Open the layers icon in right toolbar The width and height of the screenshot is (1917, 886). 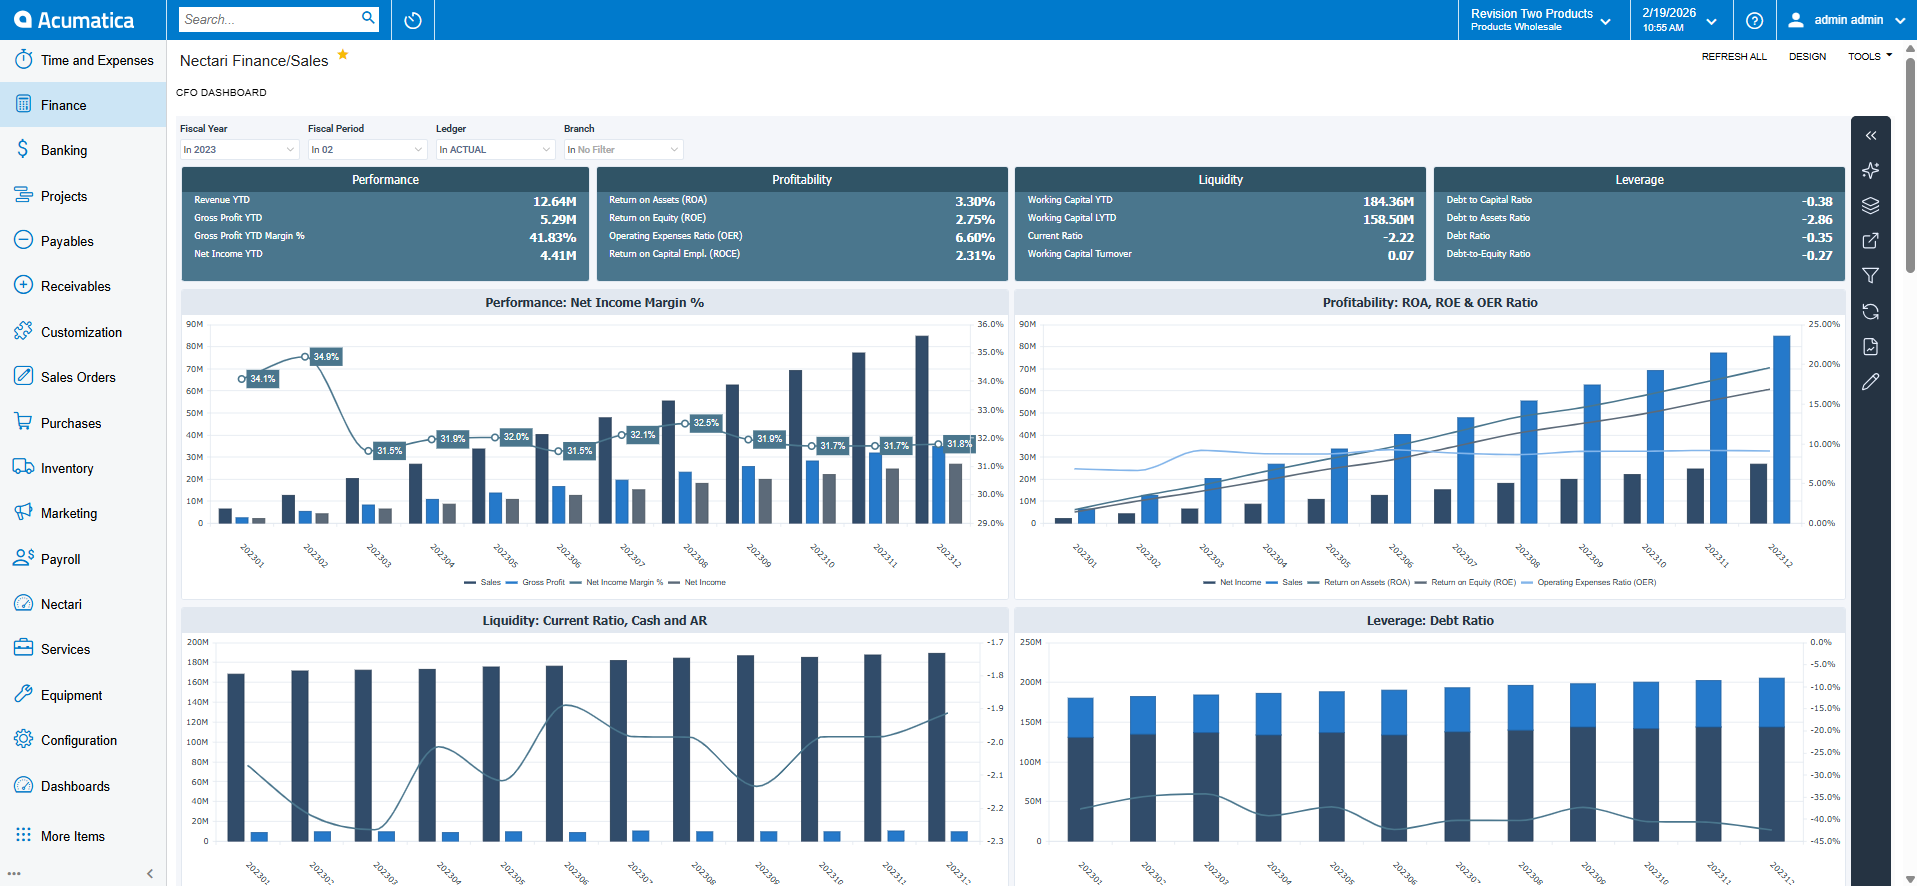tap(1870, 205)
